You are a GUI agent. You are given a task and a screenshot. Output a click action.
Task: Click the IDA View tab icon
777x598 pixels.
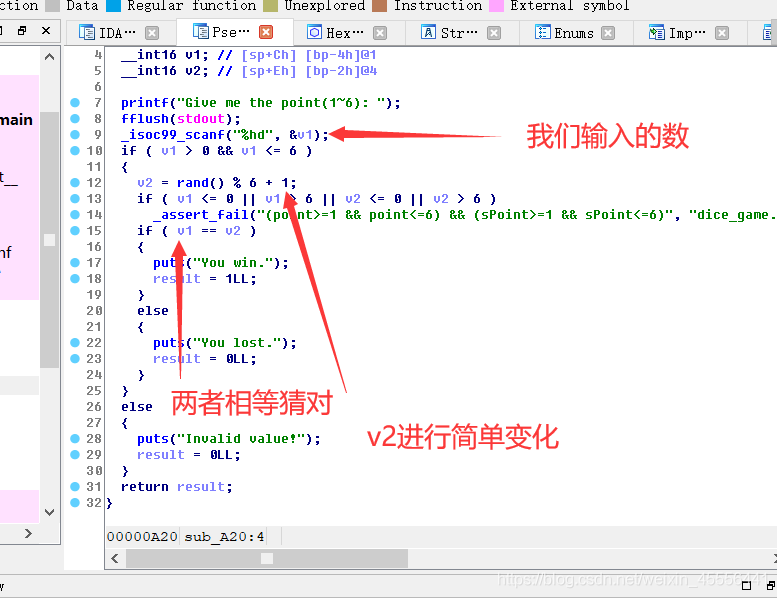(x=87, y=33)
